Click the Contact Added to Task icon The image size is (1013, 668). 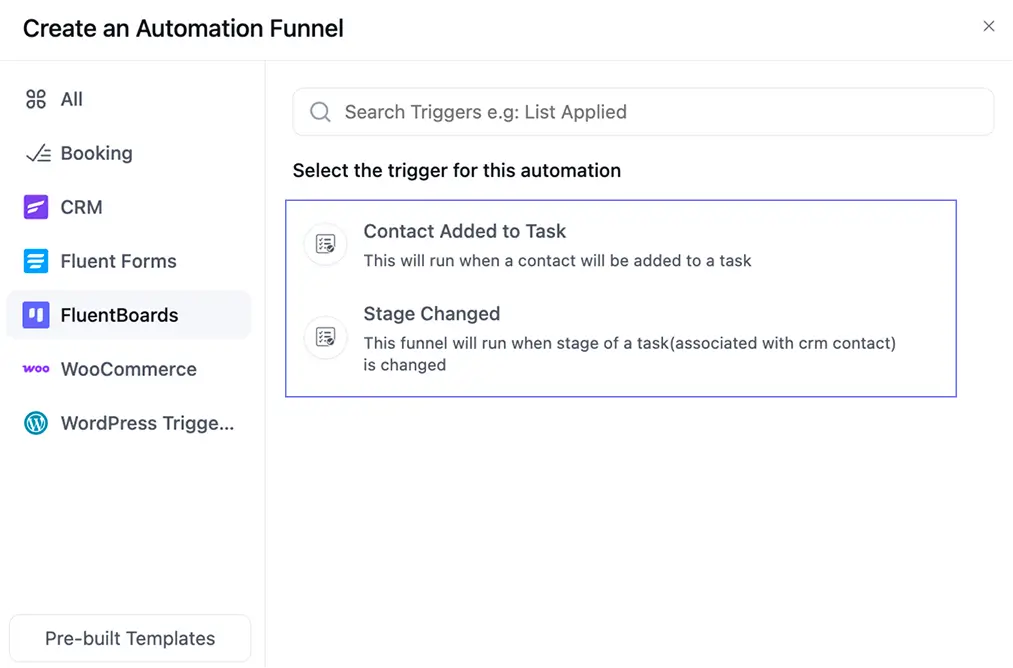(x=325, y=244)
